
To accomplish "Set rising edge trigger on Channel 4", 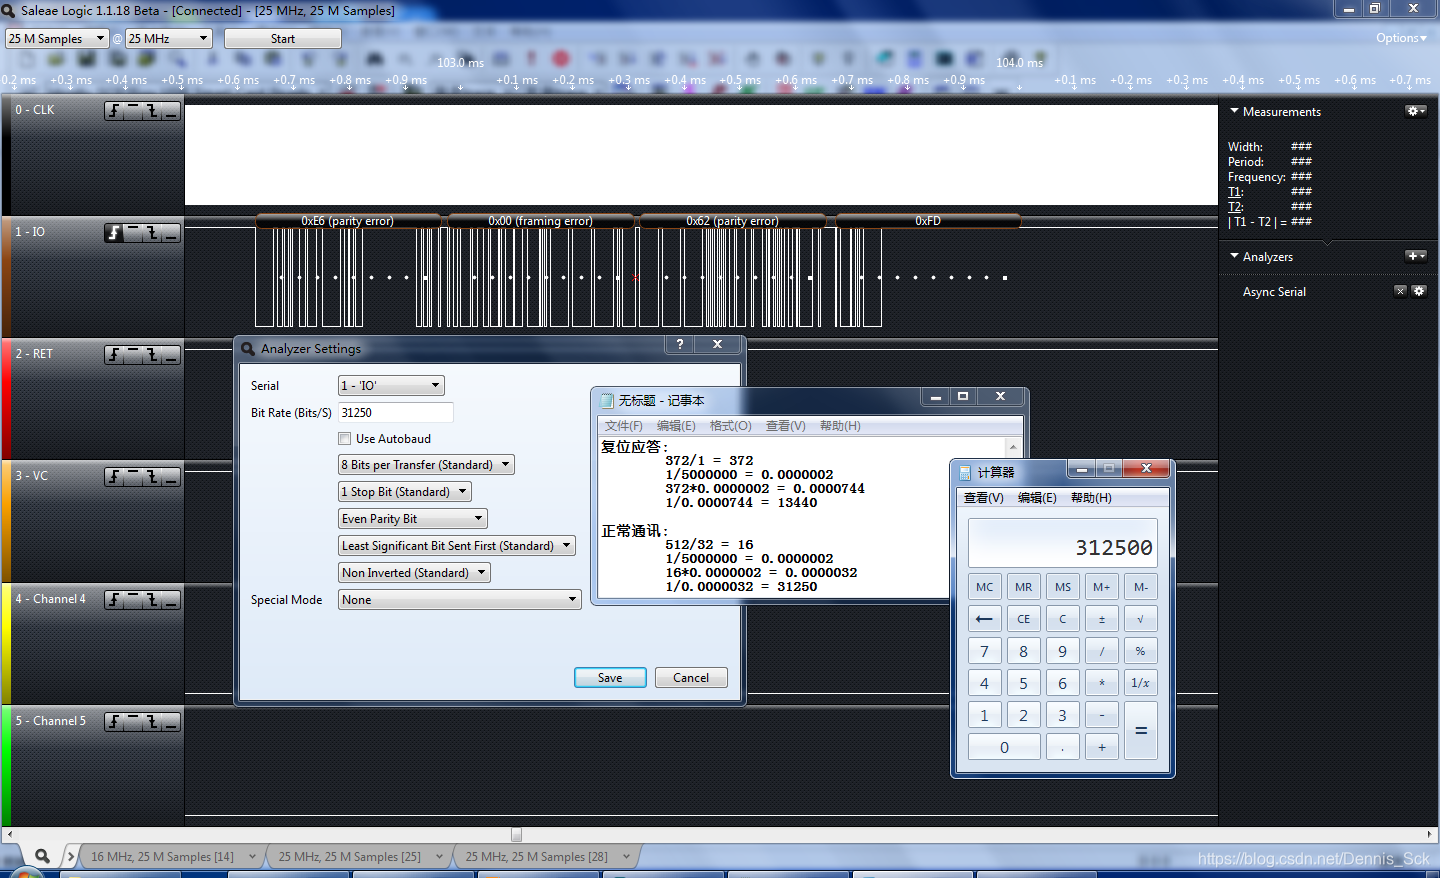I will (x=115, y=600).
